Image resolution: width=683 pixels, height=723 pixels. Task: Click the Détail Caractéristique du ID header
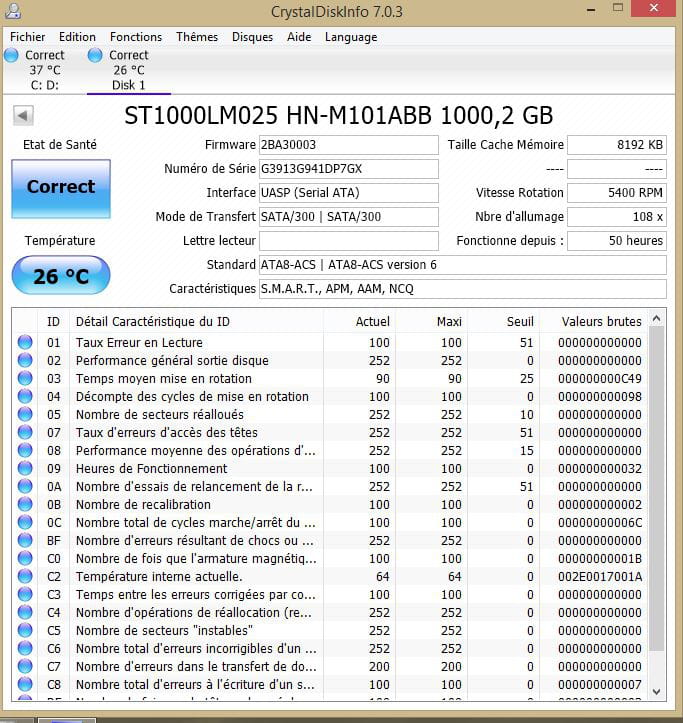(196, 321)
